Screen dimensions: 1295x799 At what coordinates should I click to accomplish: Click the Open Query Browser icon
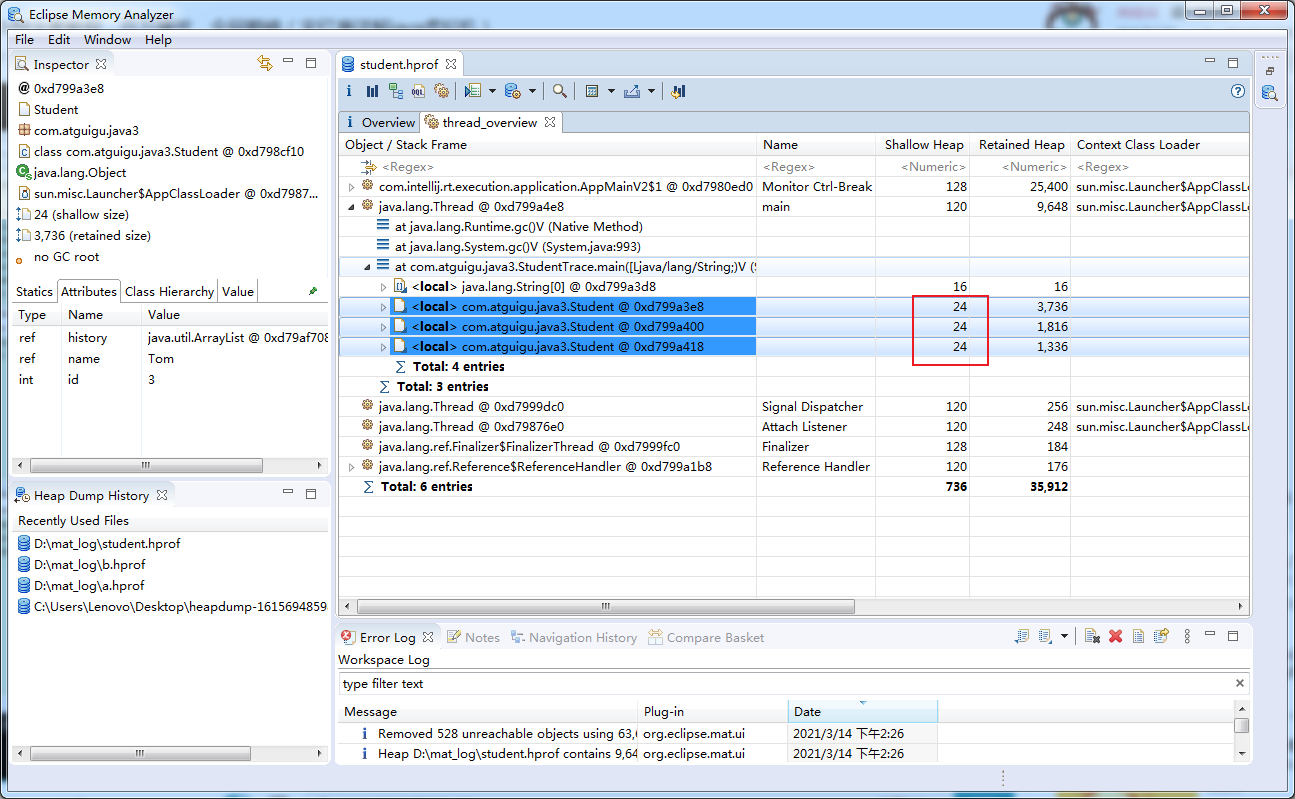point(512,91)
